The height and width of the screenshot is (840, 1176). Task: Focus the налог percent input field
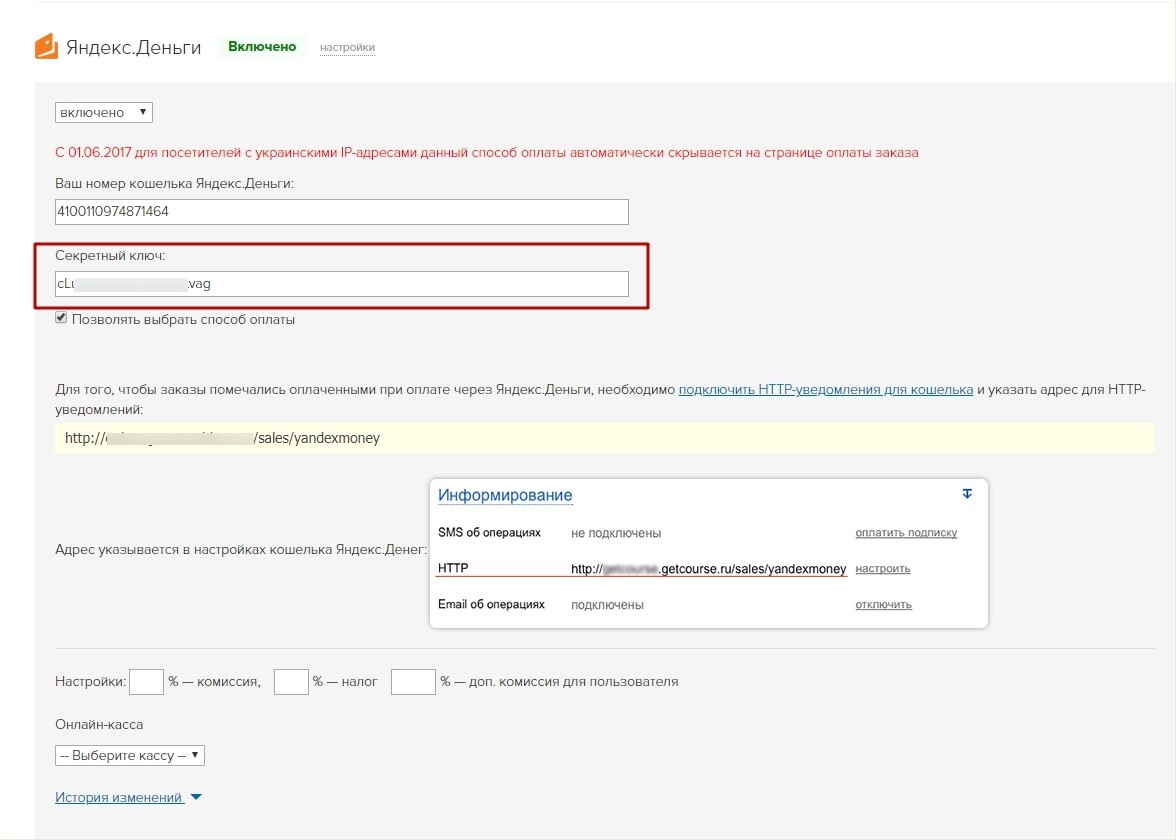[x=291, y=682]
